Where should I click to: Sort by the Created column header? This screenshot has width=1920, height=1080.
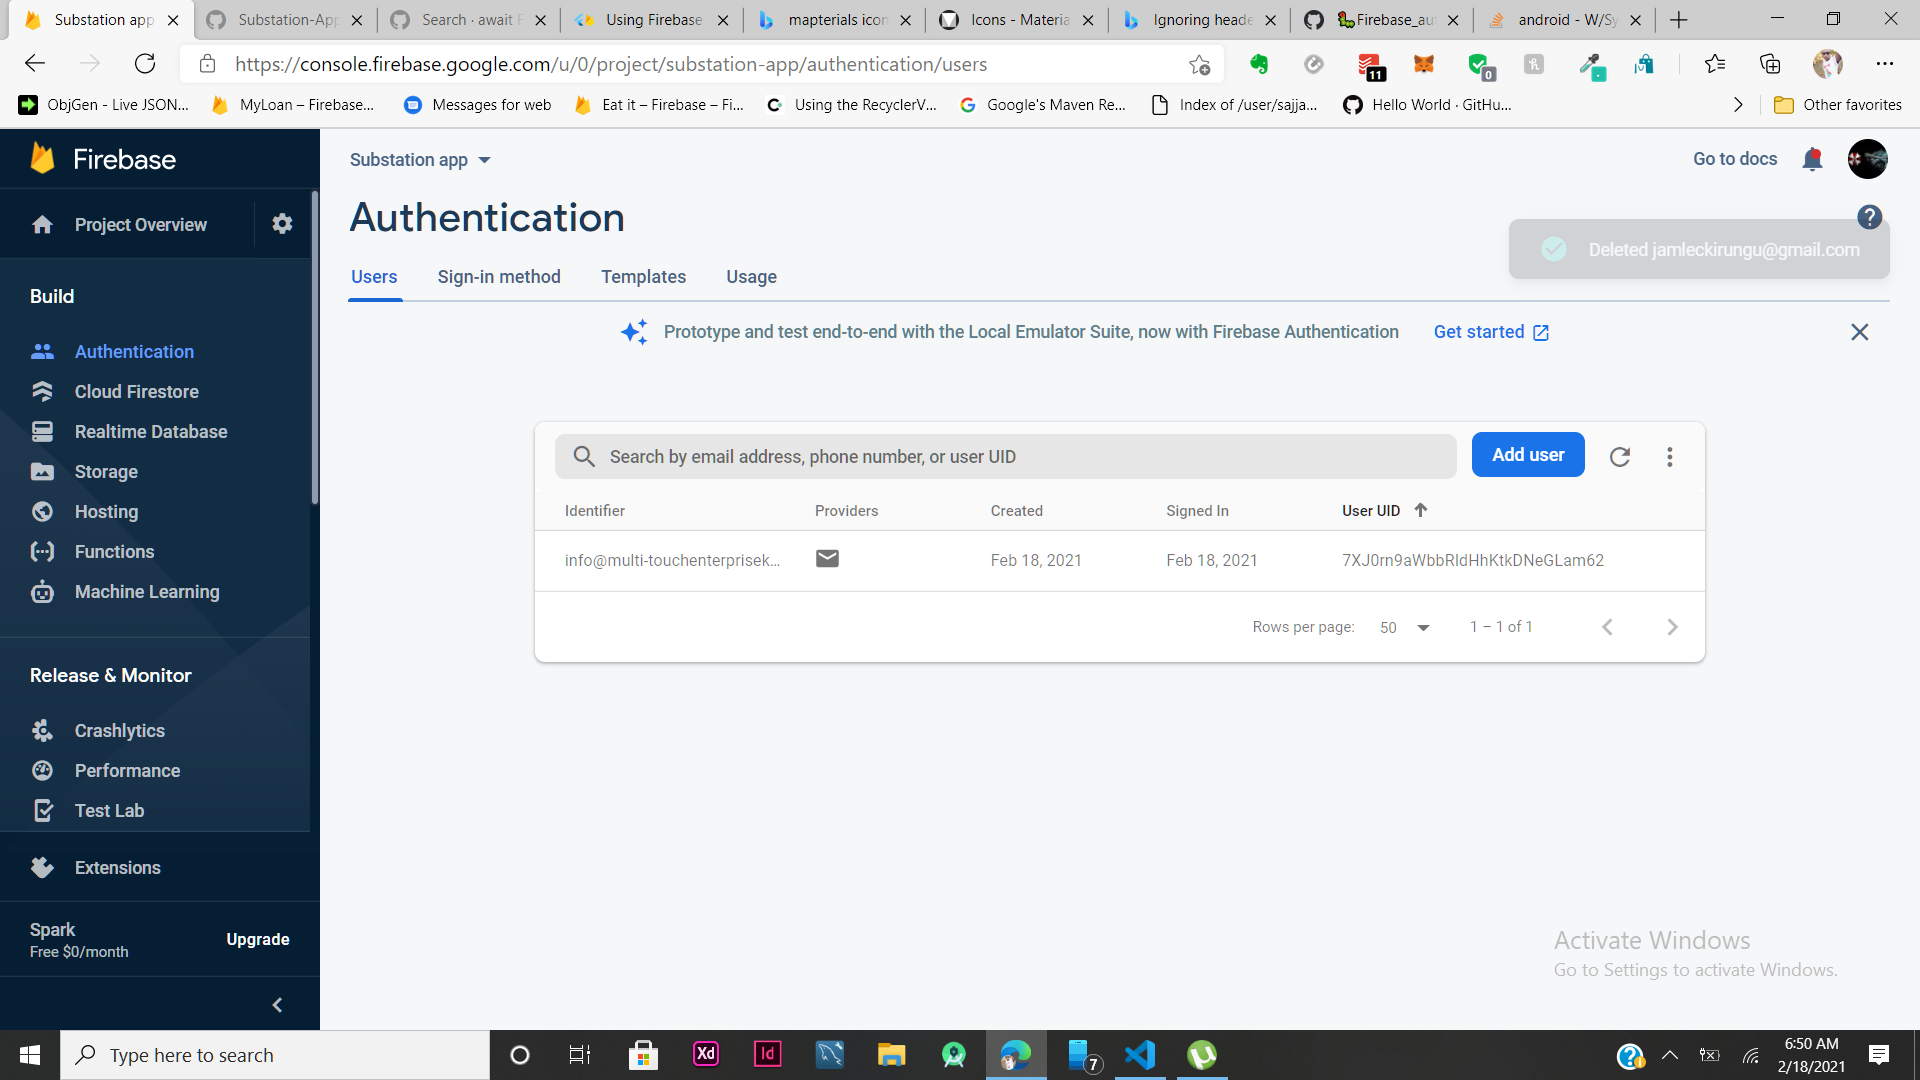(1016, 511)
